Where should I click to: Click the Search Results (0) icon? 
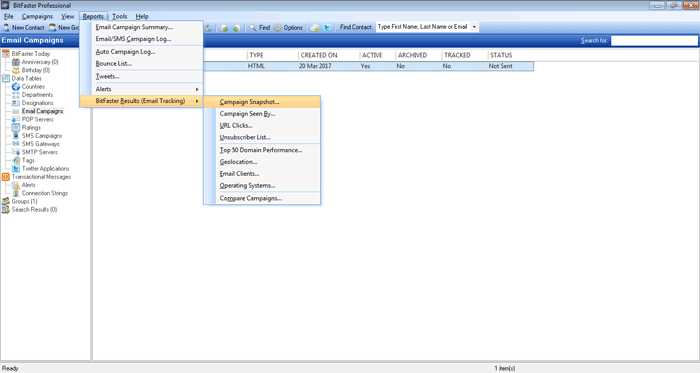tap(5, 210)
